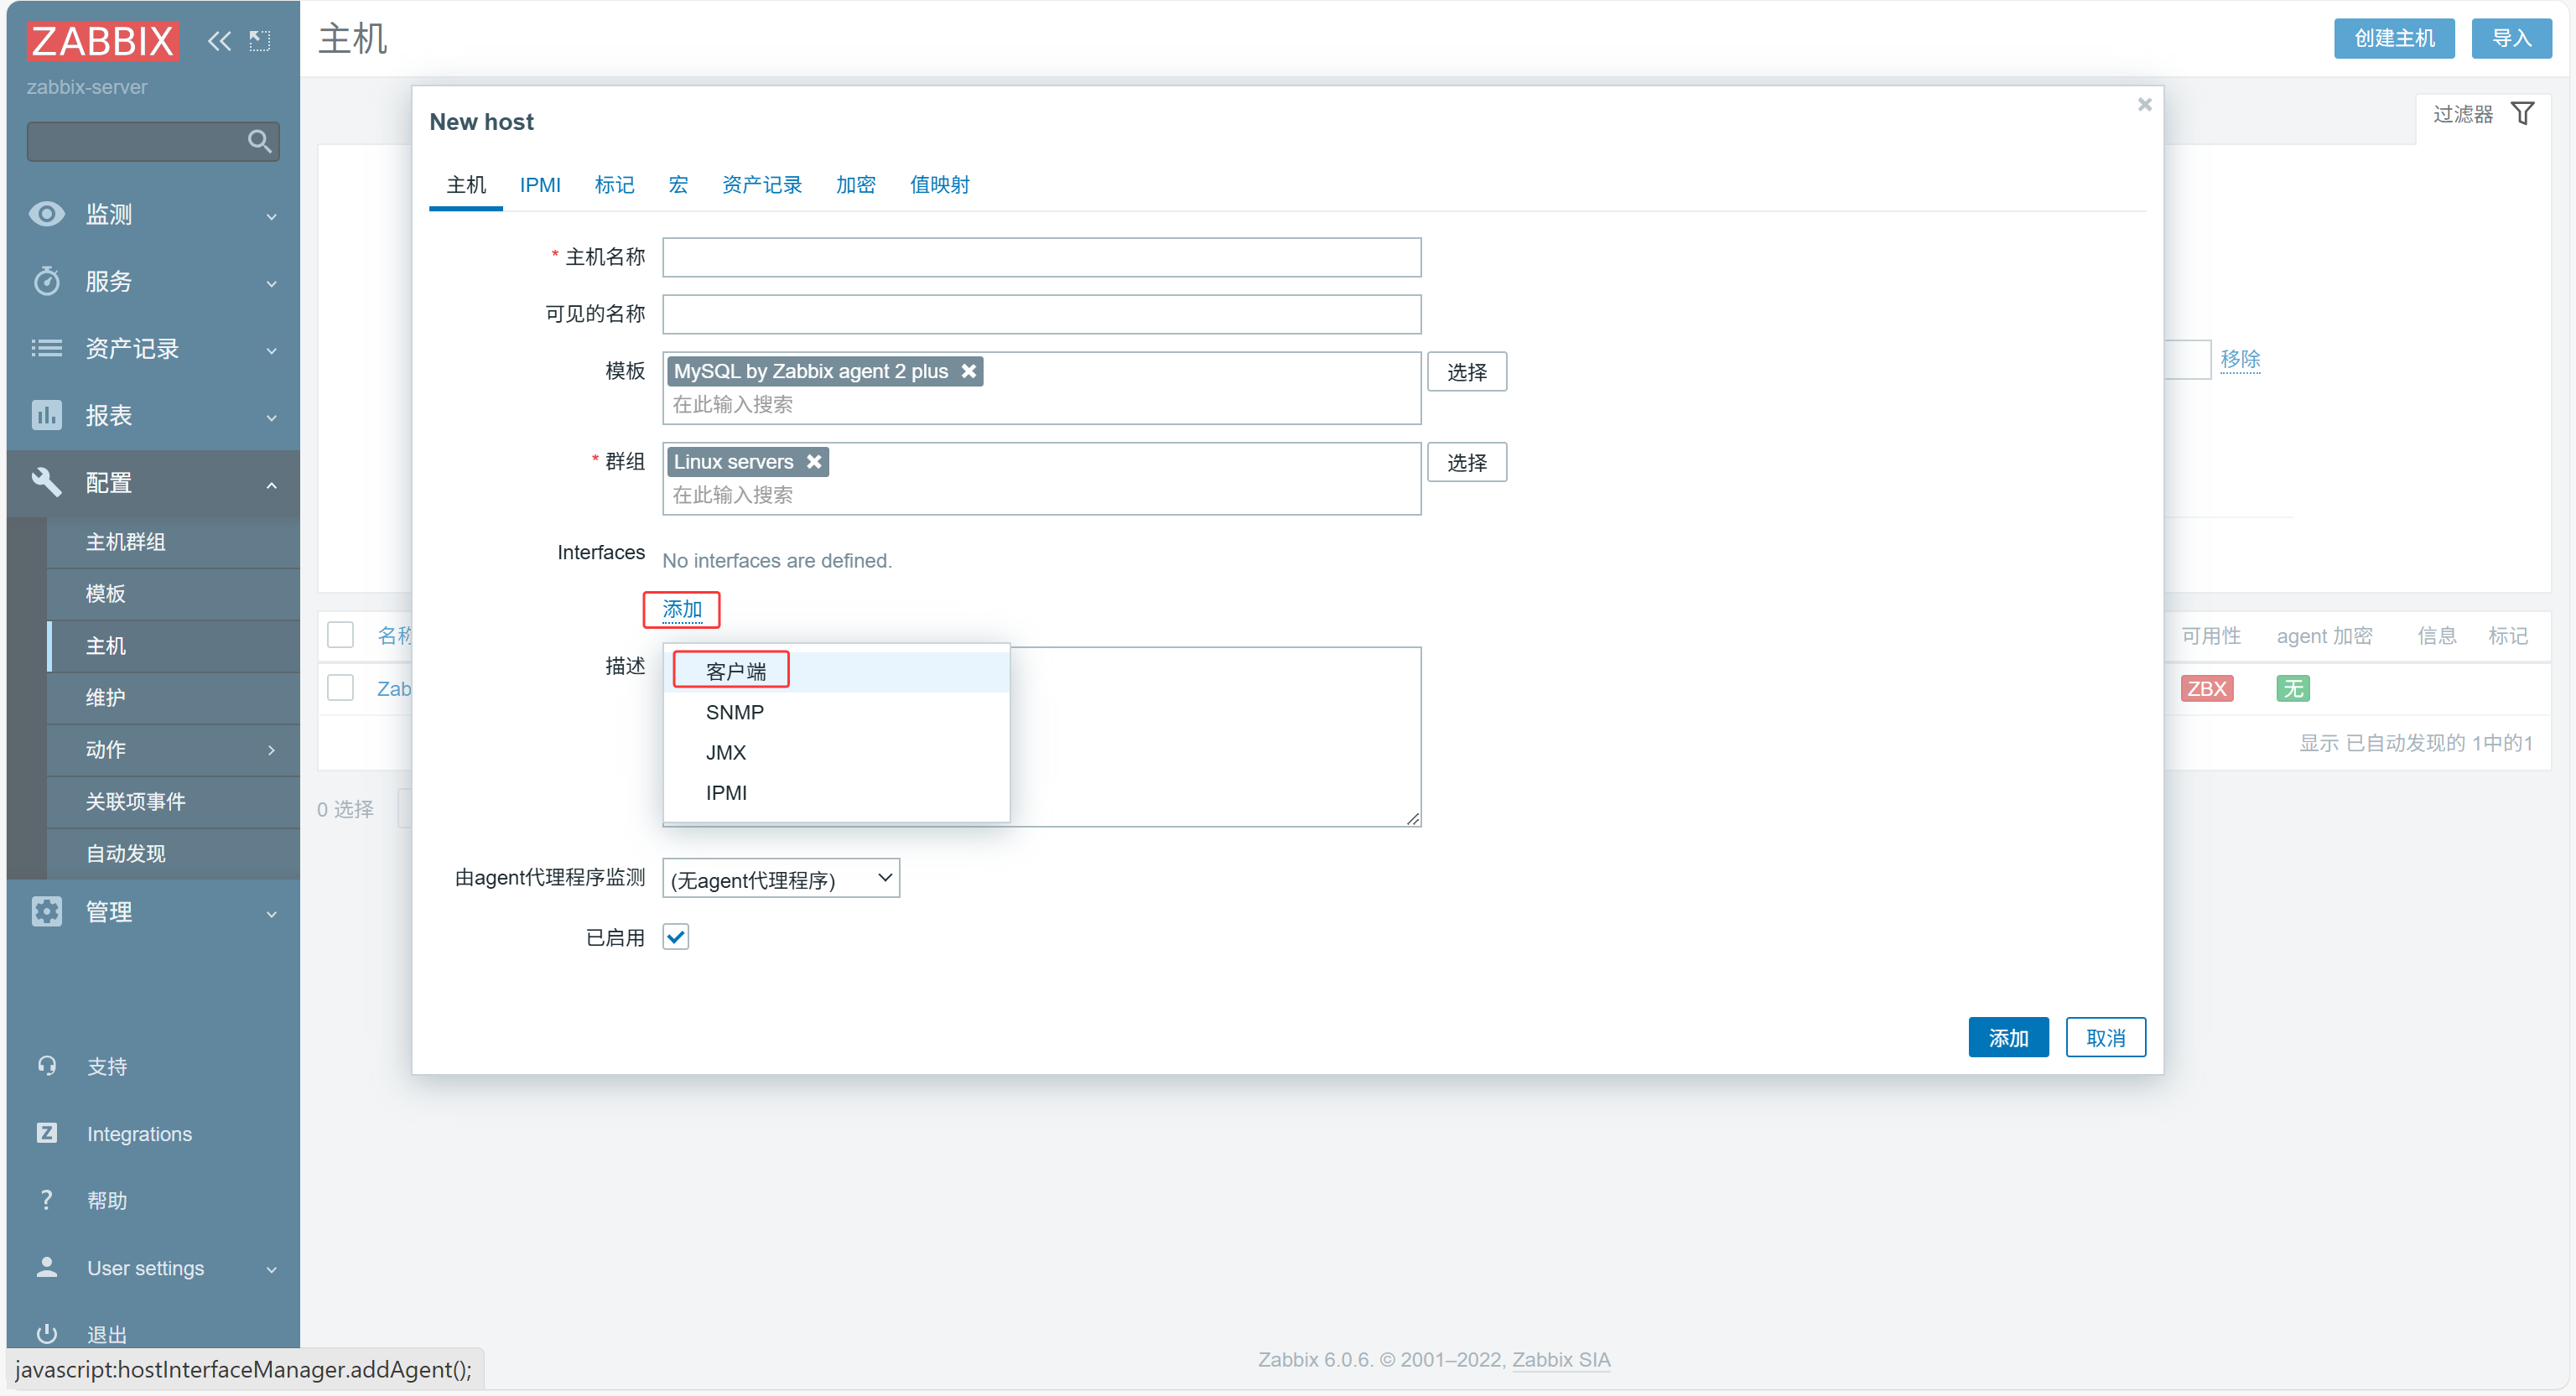Click the headset icon beside 支持

click(47, 1066)
